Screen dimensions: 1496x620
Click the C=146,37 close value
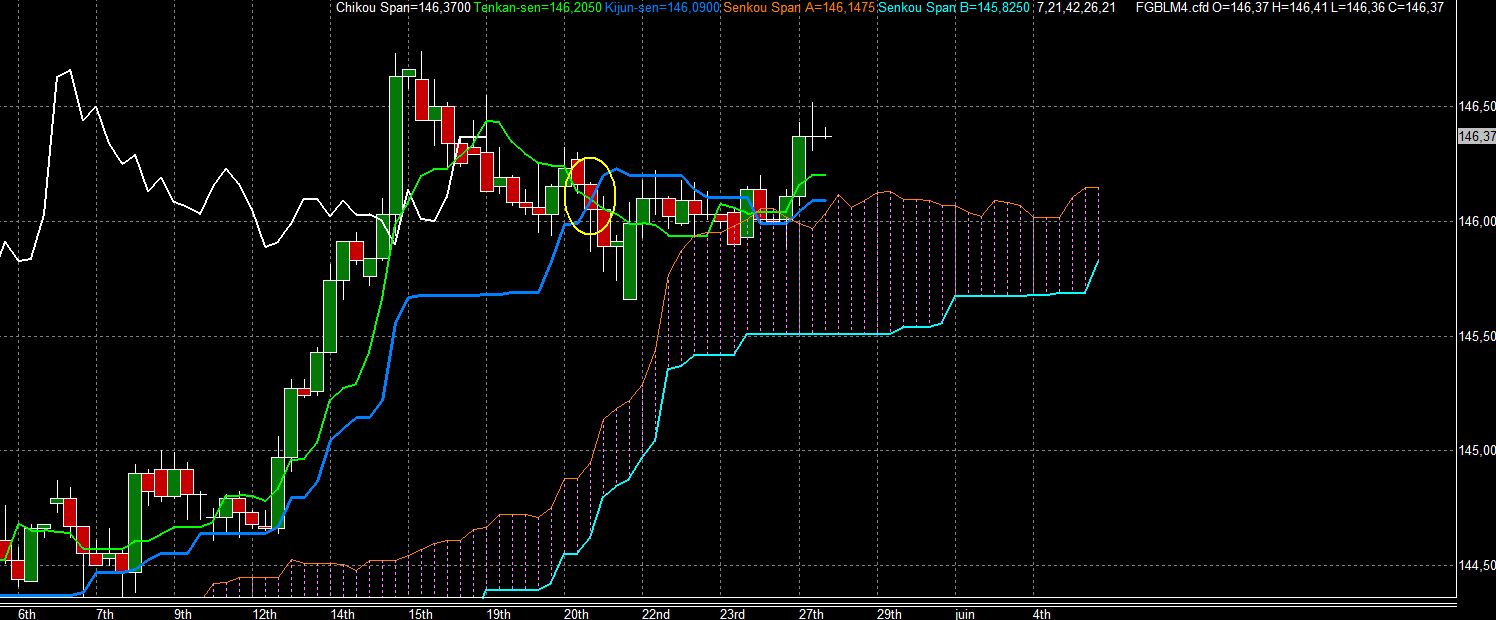pyautogui.click(x=1414, y=8)
